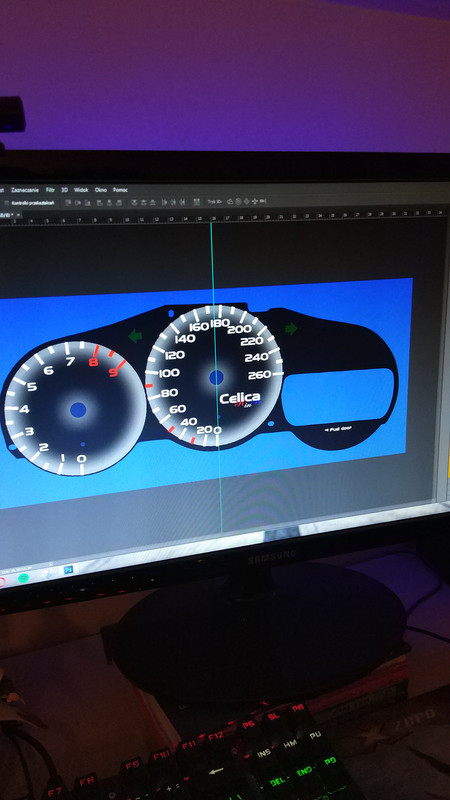Viewport: 450px width, 800px height.
Task: Click the distribute left edges icon
Action: pyautogui.click(x=164, y=202)
